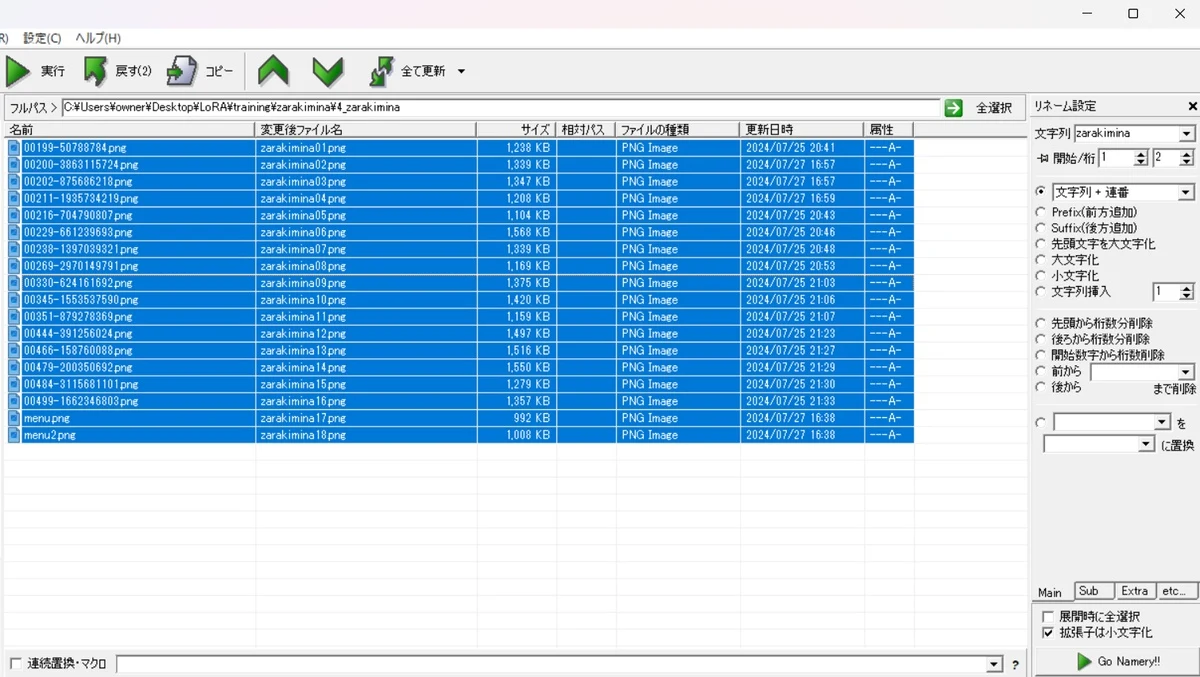Viewport: 1200px width, 677px height.
Task: Increase the 開始 start number stepper
Action: [x=1141, y=154]
